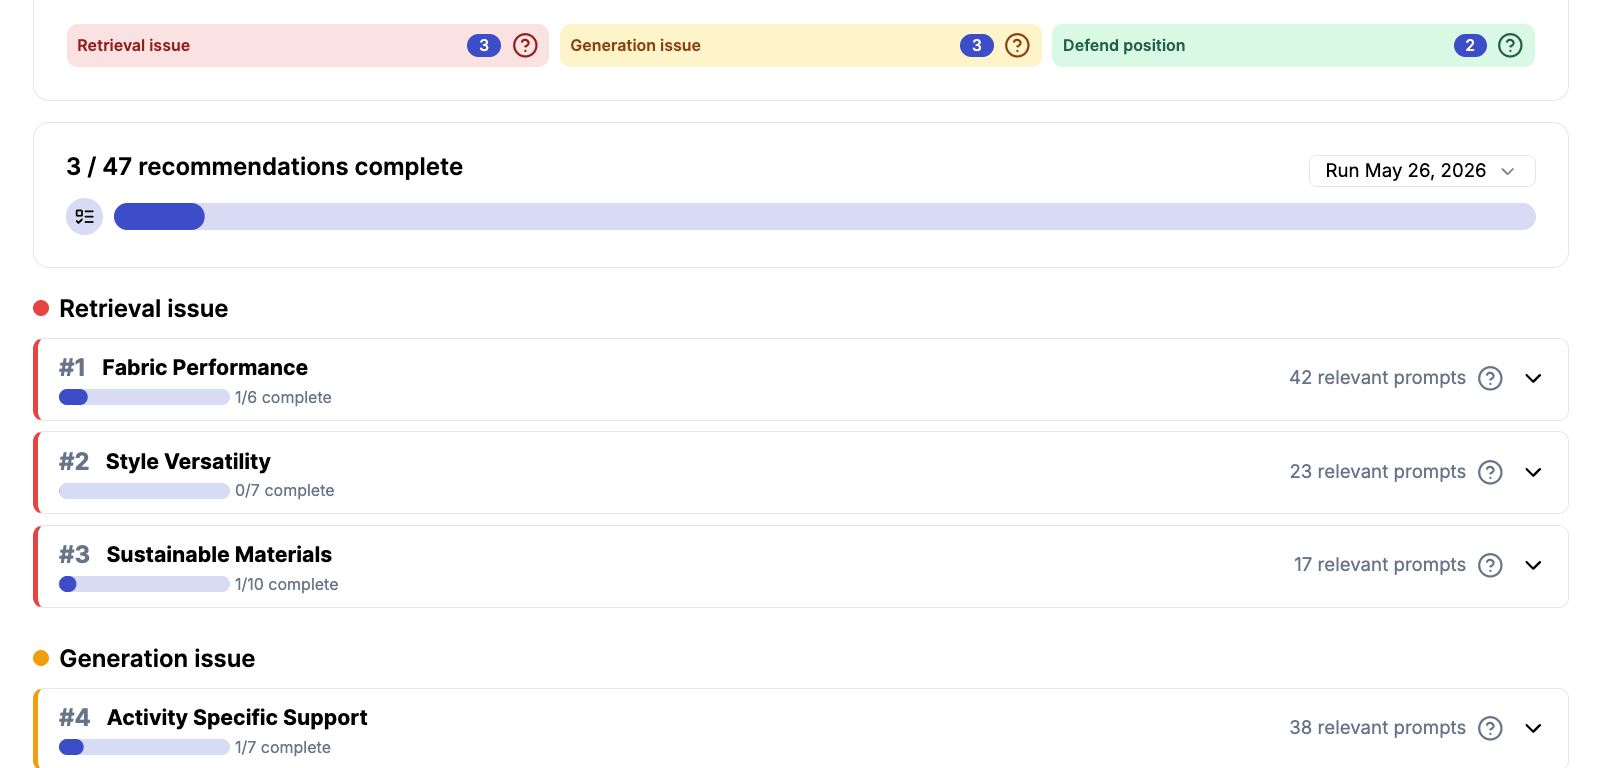Expand the Activity Specific Support row
This screenshot has height=768, width=1602.
click(1533, 728)
